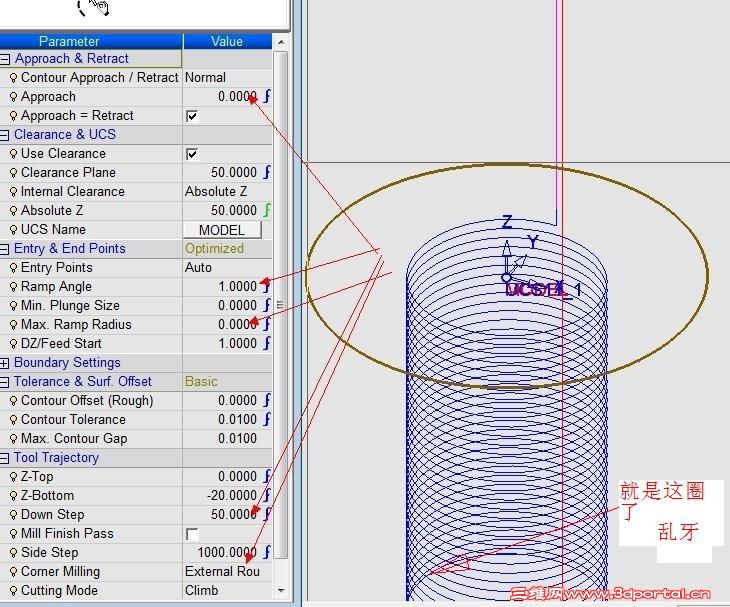Edit the Side Step value 1000.0000
Screen dimensions: 730x607
[x=227, y=552]
